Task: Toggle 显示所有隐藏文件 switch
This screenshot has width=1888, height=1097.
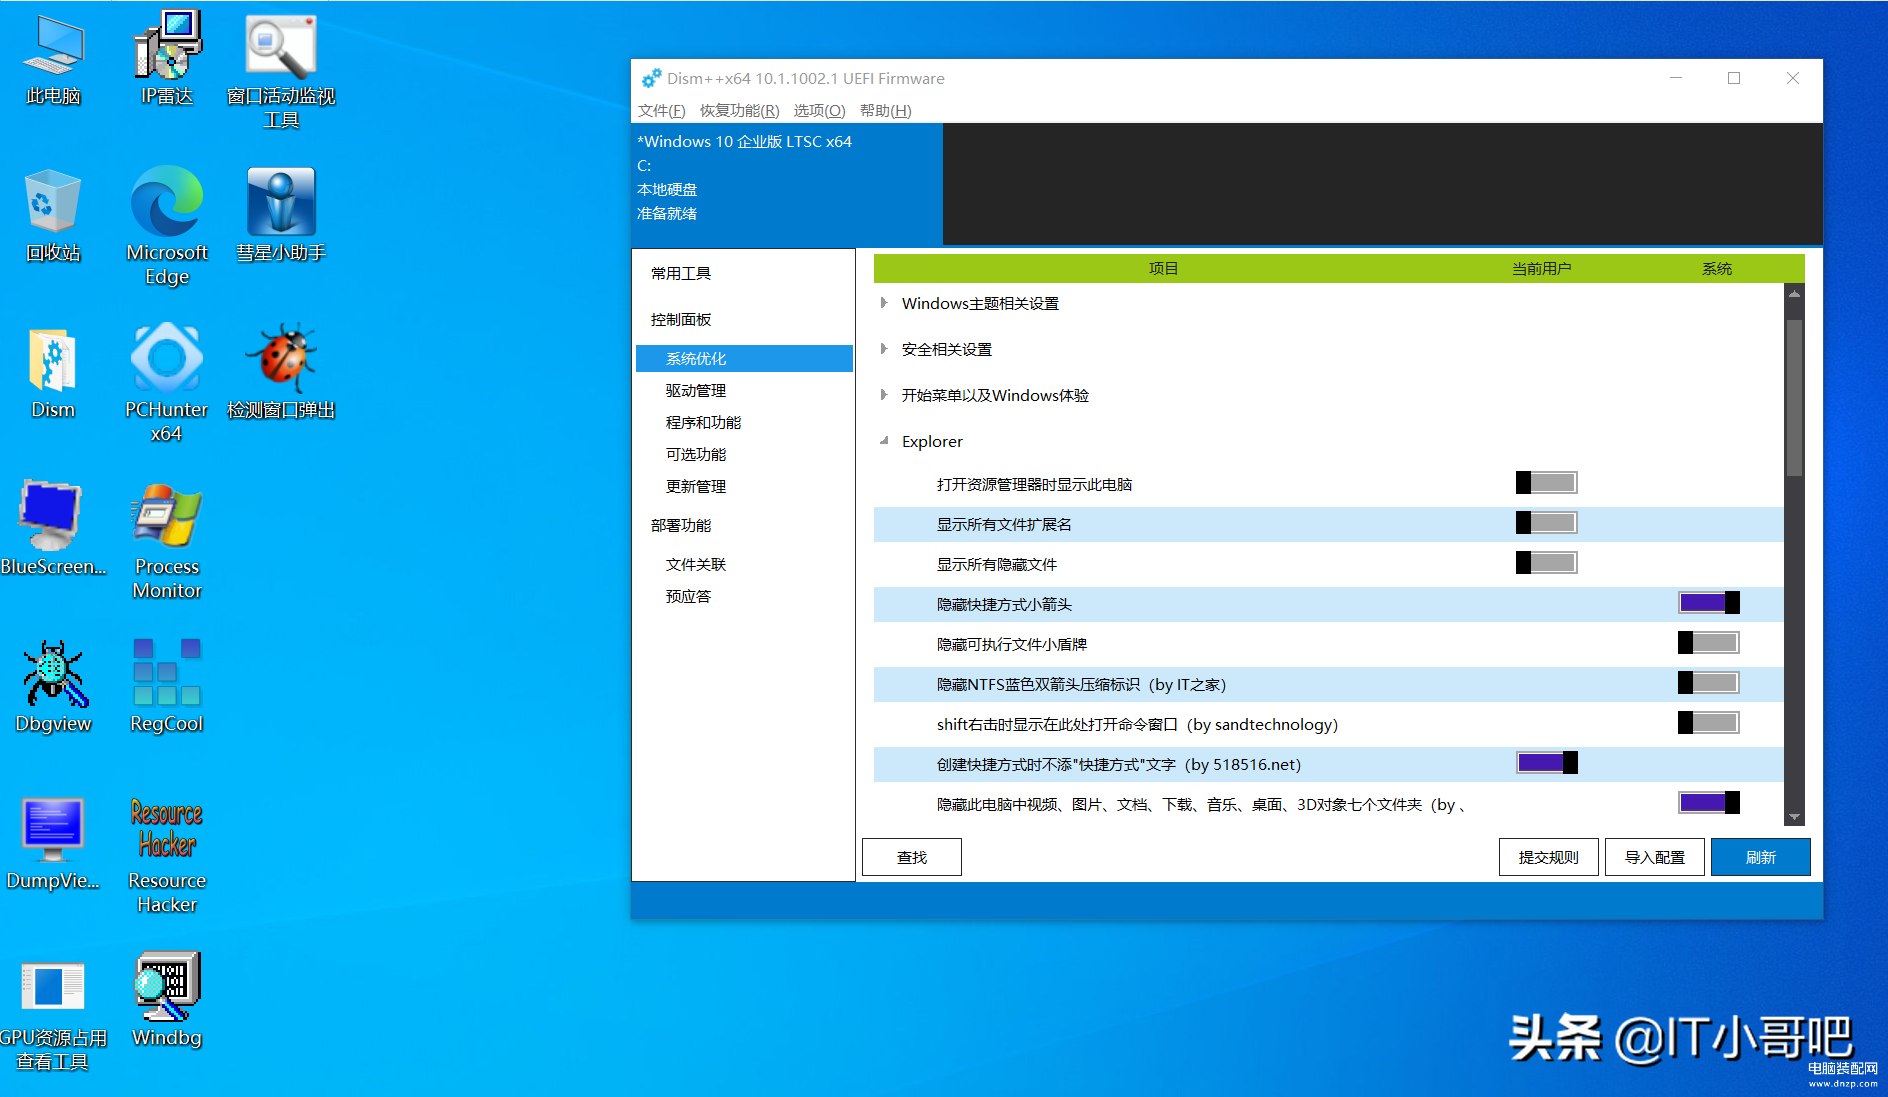Action: 1546,563
